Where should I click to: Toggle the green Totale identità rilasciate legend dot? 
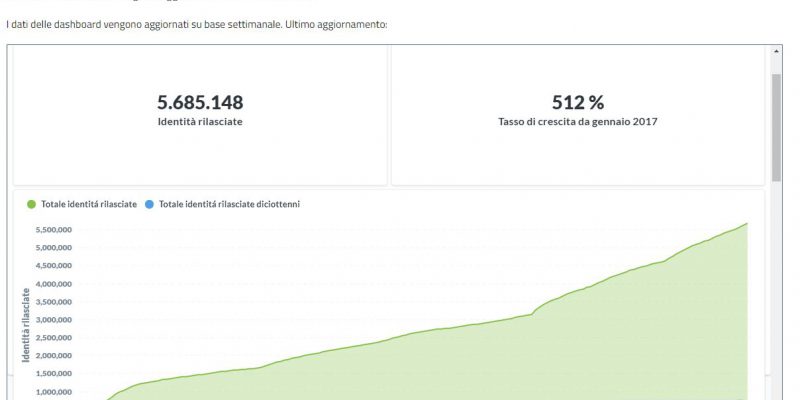point(31,205)
